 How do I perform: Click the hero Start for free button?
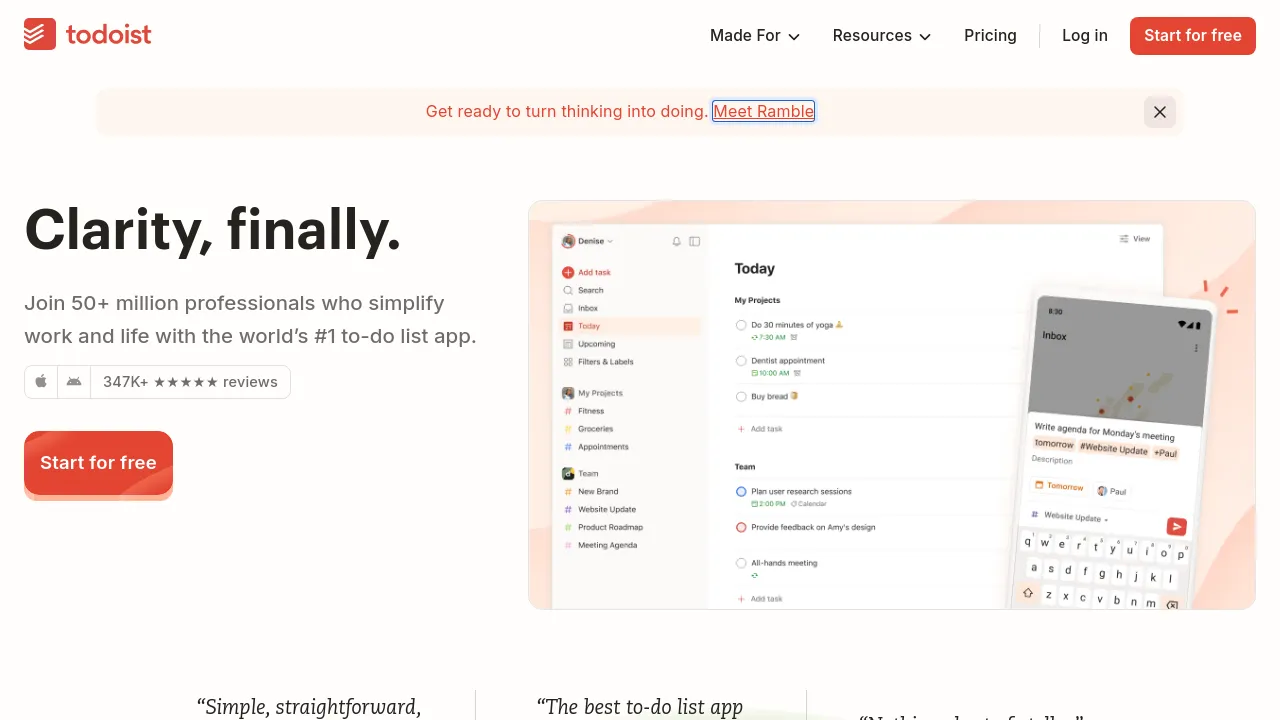coord(98,463)
